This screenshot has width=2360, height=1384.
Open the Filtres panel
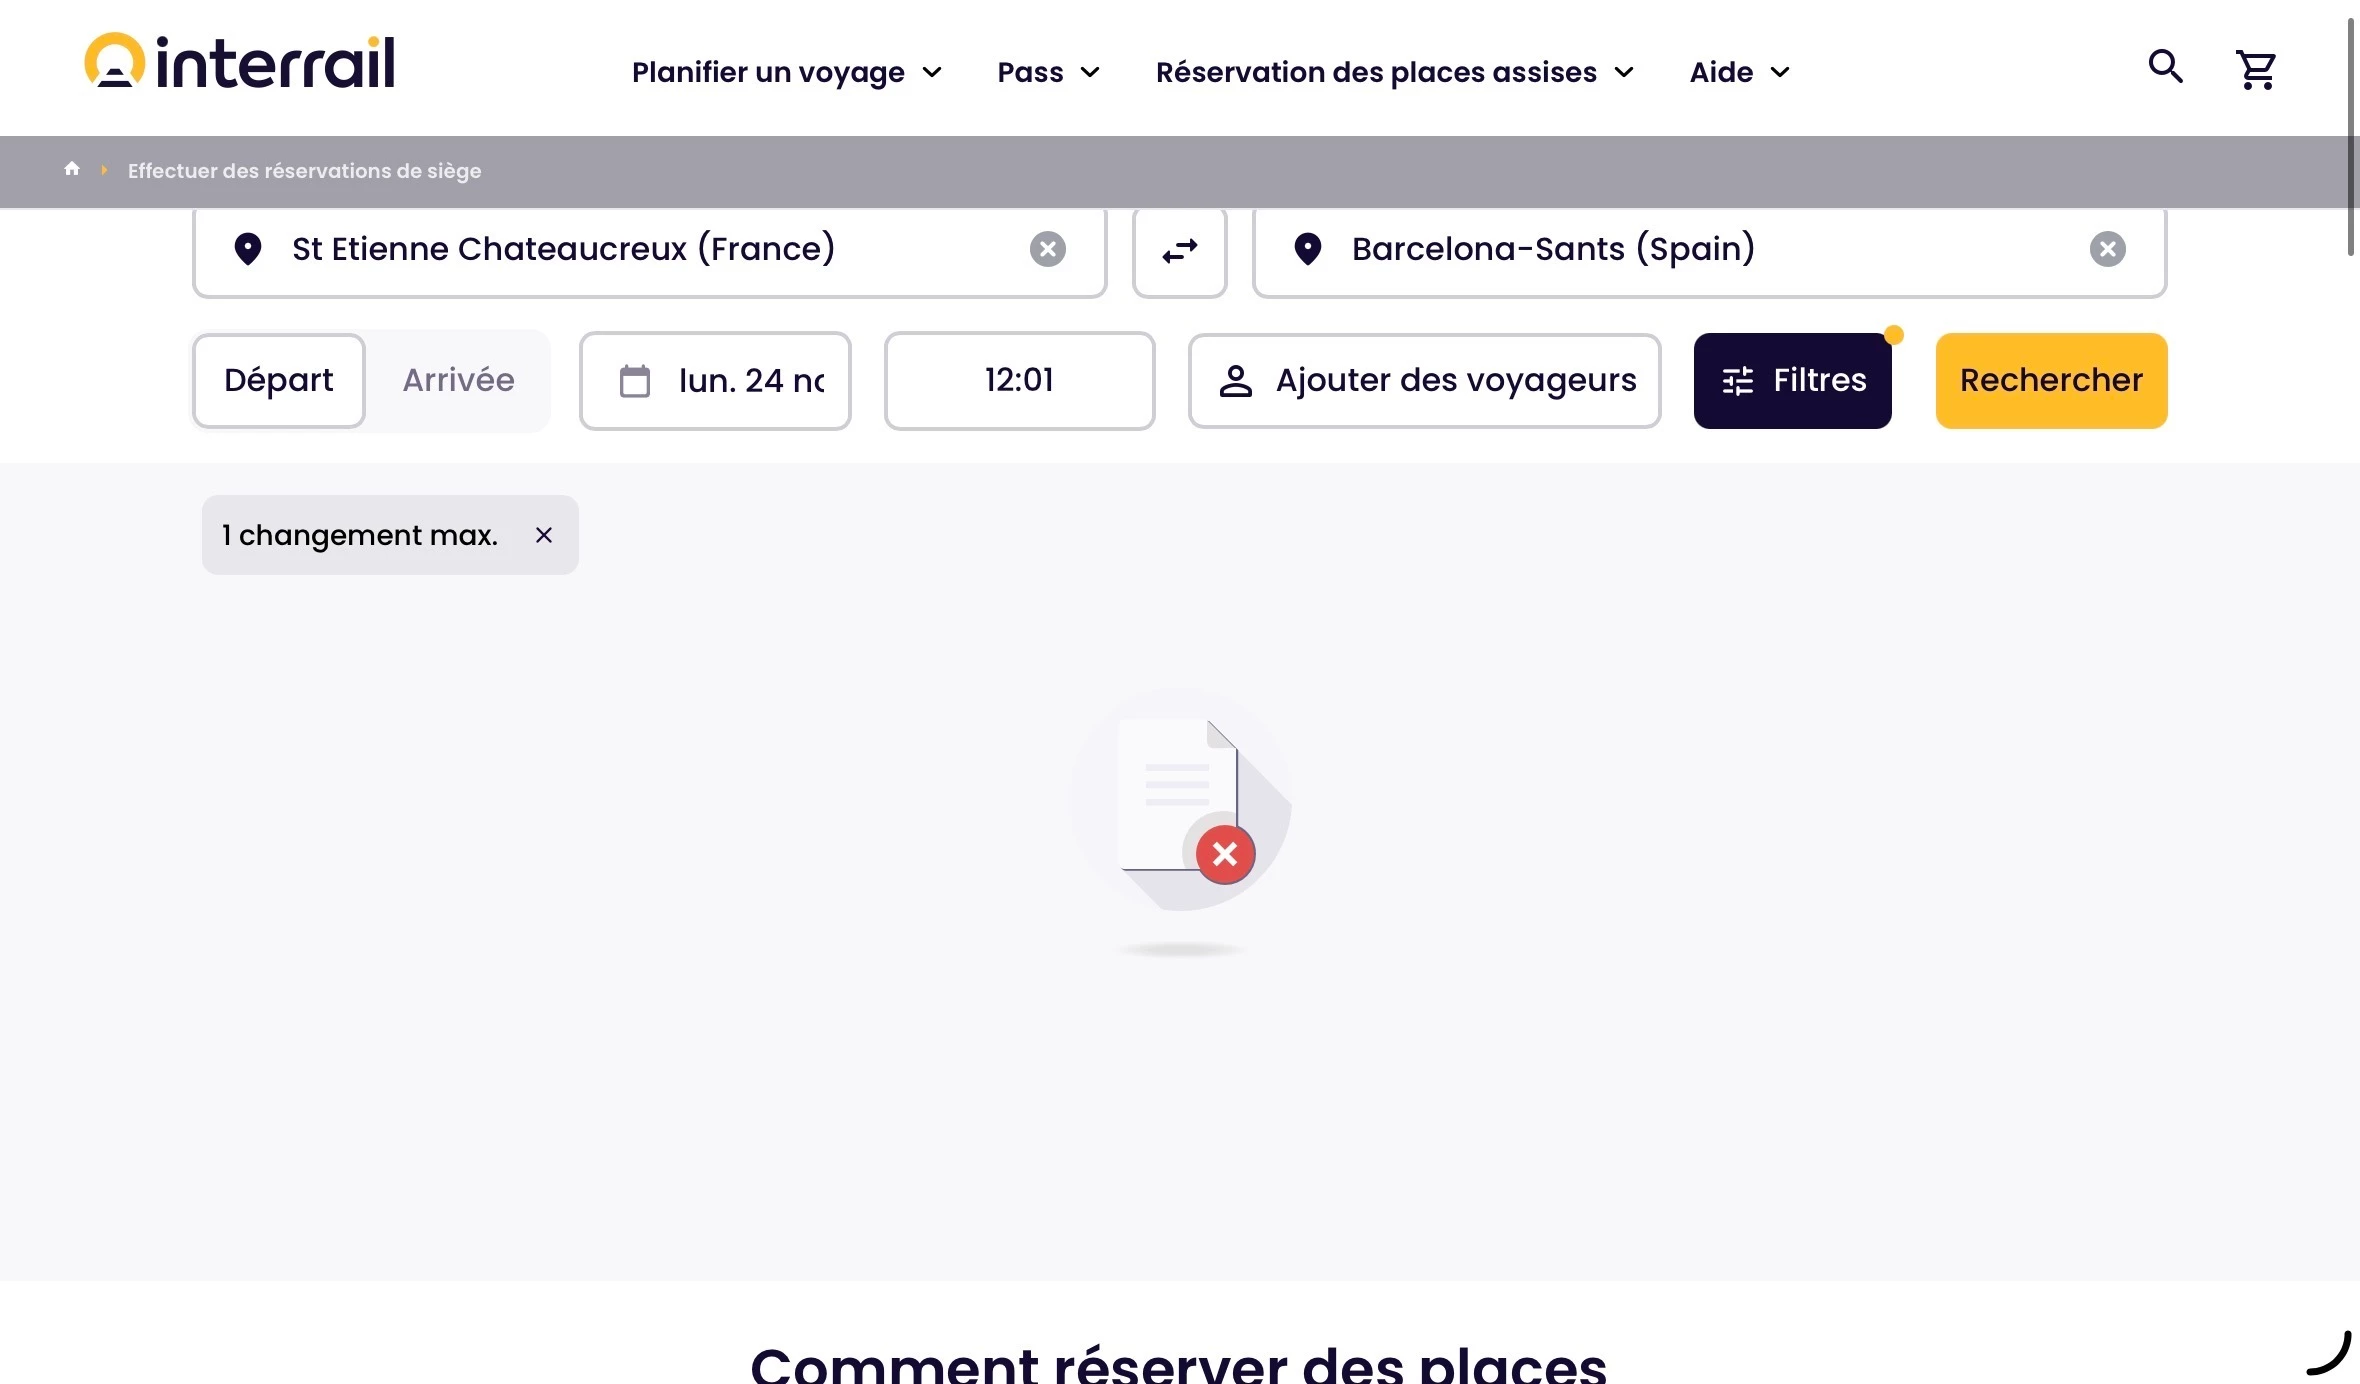[1792, 380]
